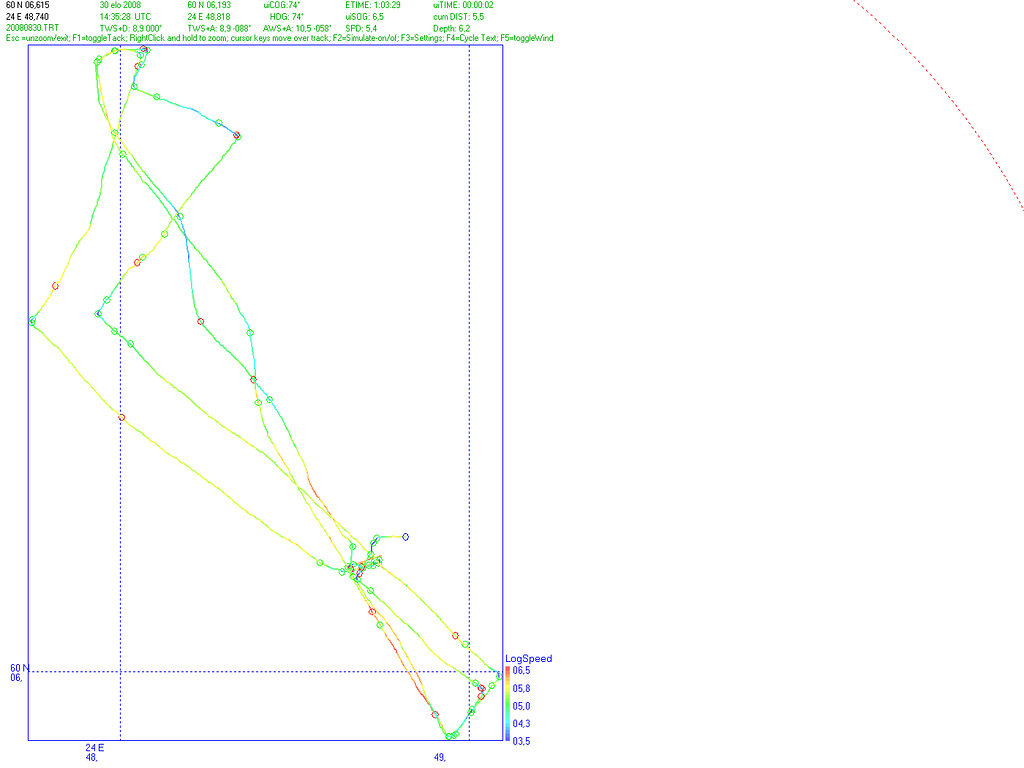The width and height of the screenshot is (1024, 768).
Task: Click the 'F5=toggleWind' hint
Action: (x=527, y=38)
